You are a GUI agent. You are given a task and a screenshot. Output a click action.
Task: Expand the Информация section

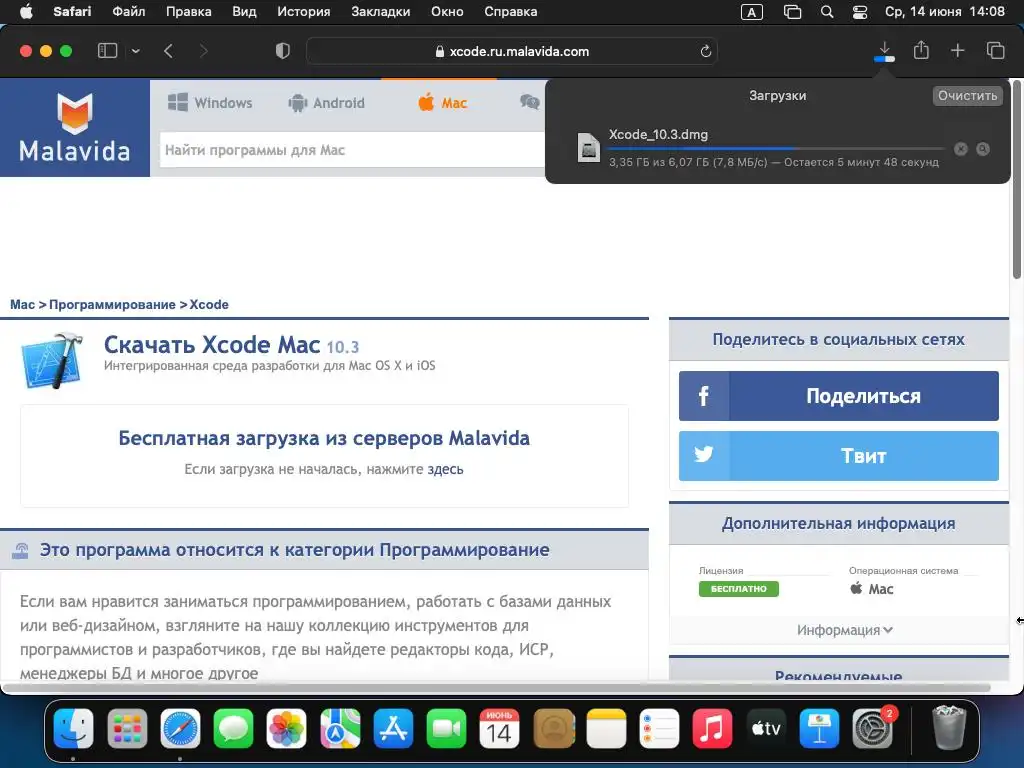844,630
